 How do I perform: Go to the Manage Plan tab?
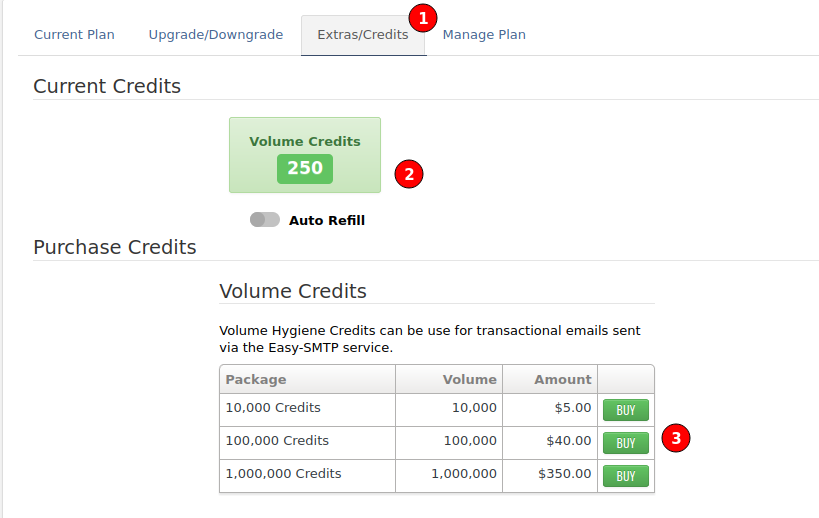pos(484,35)
